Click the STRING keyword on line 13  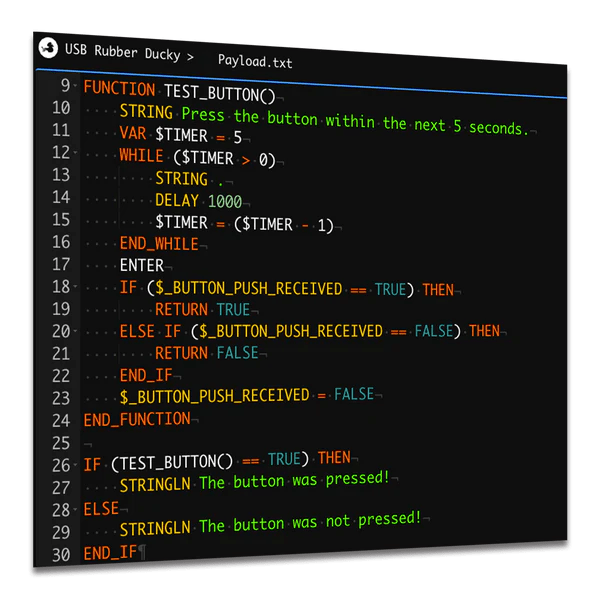(x=181, y=179)
